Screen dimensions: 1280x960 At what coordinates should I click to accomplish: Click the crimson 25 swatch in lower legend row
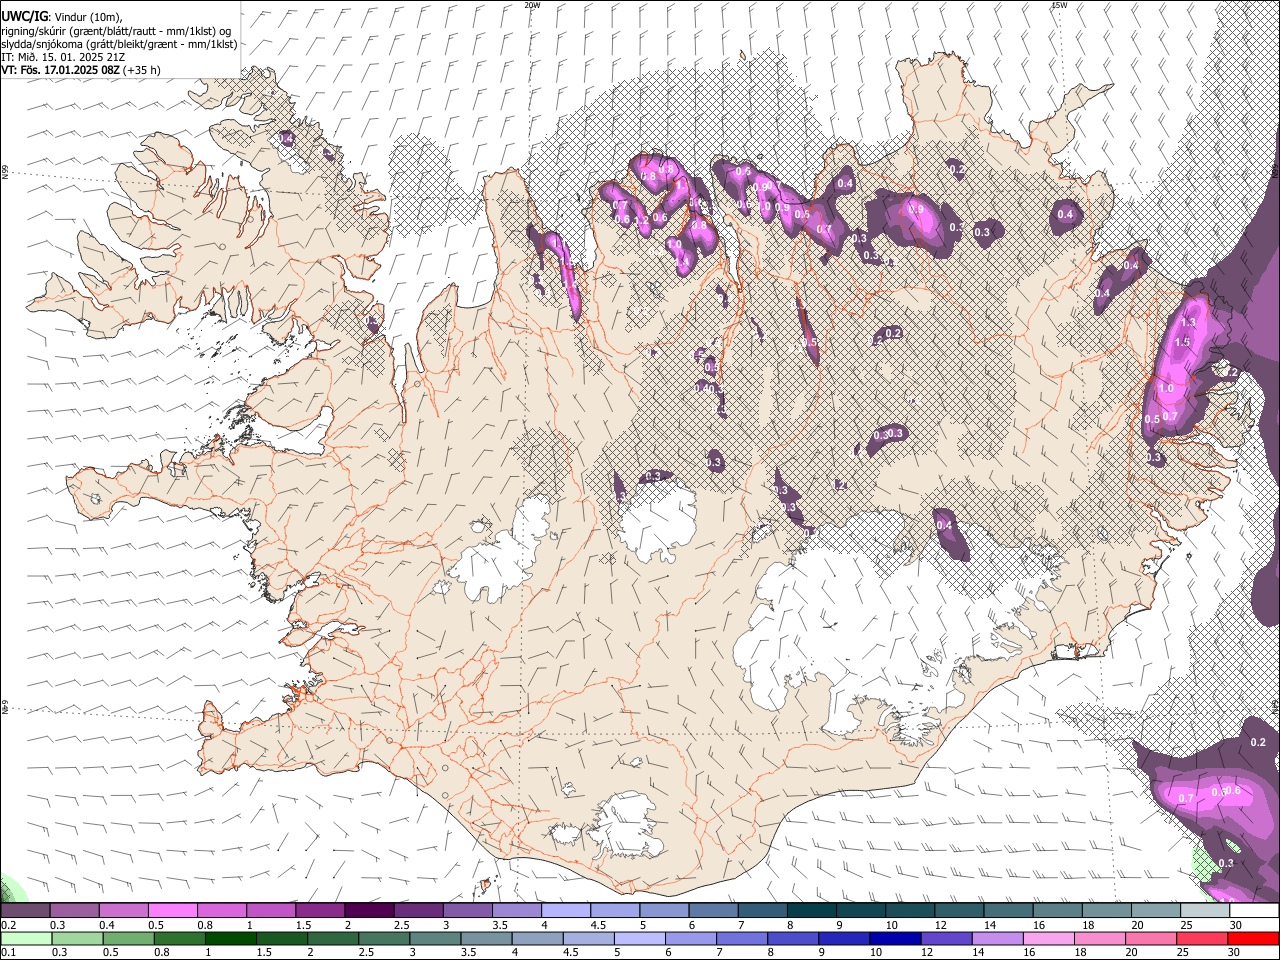1202,938
